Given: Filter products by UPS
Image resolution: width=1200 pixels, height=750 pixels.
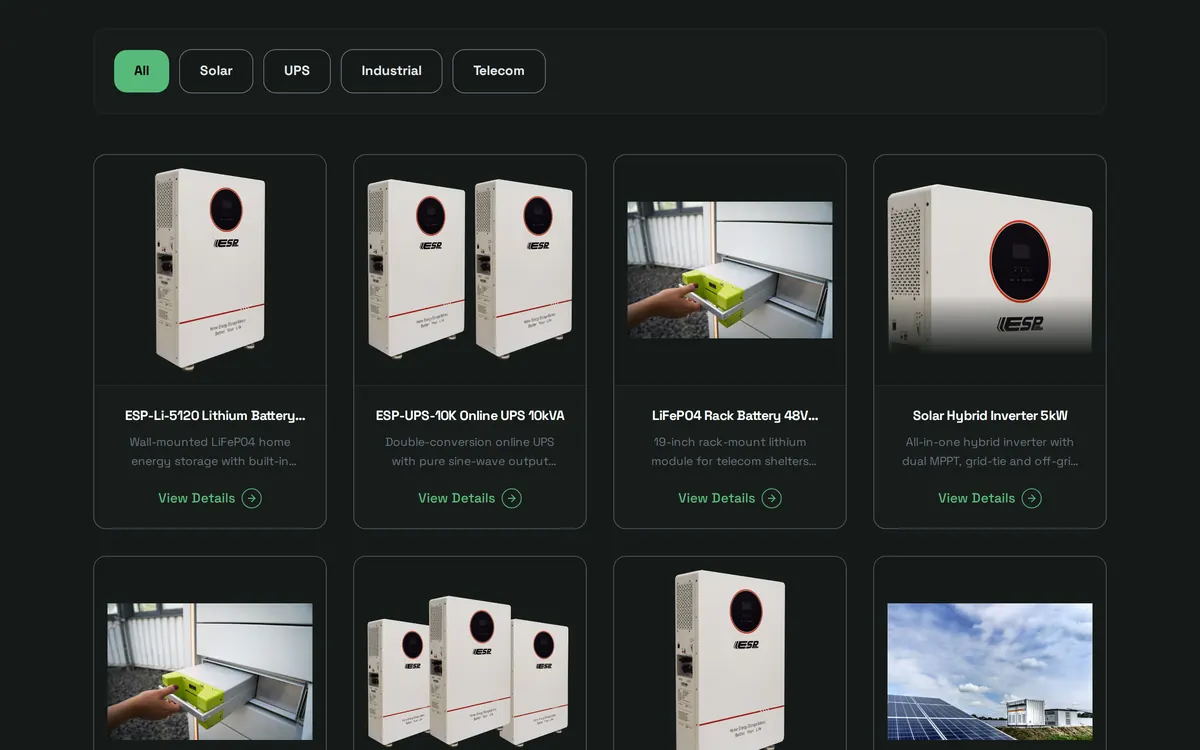Looking at the screenshot, I should [x=297, y=71].
